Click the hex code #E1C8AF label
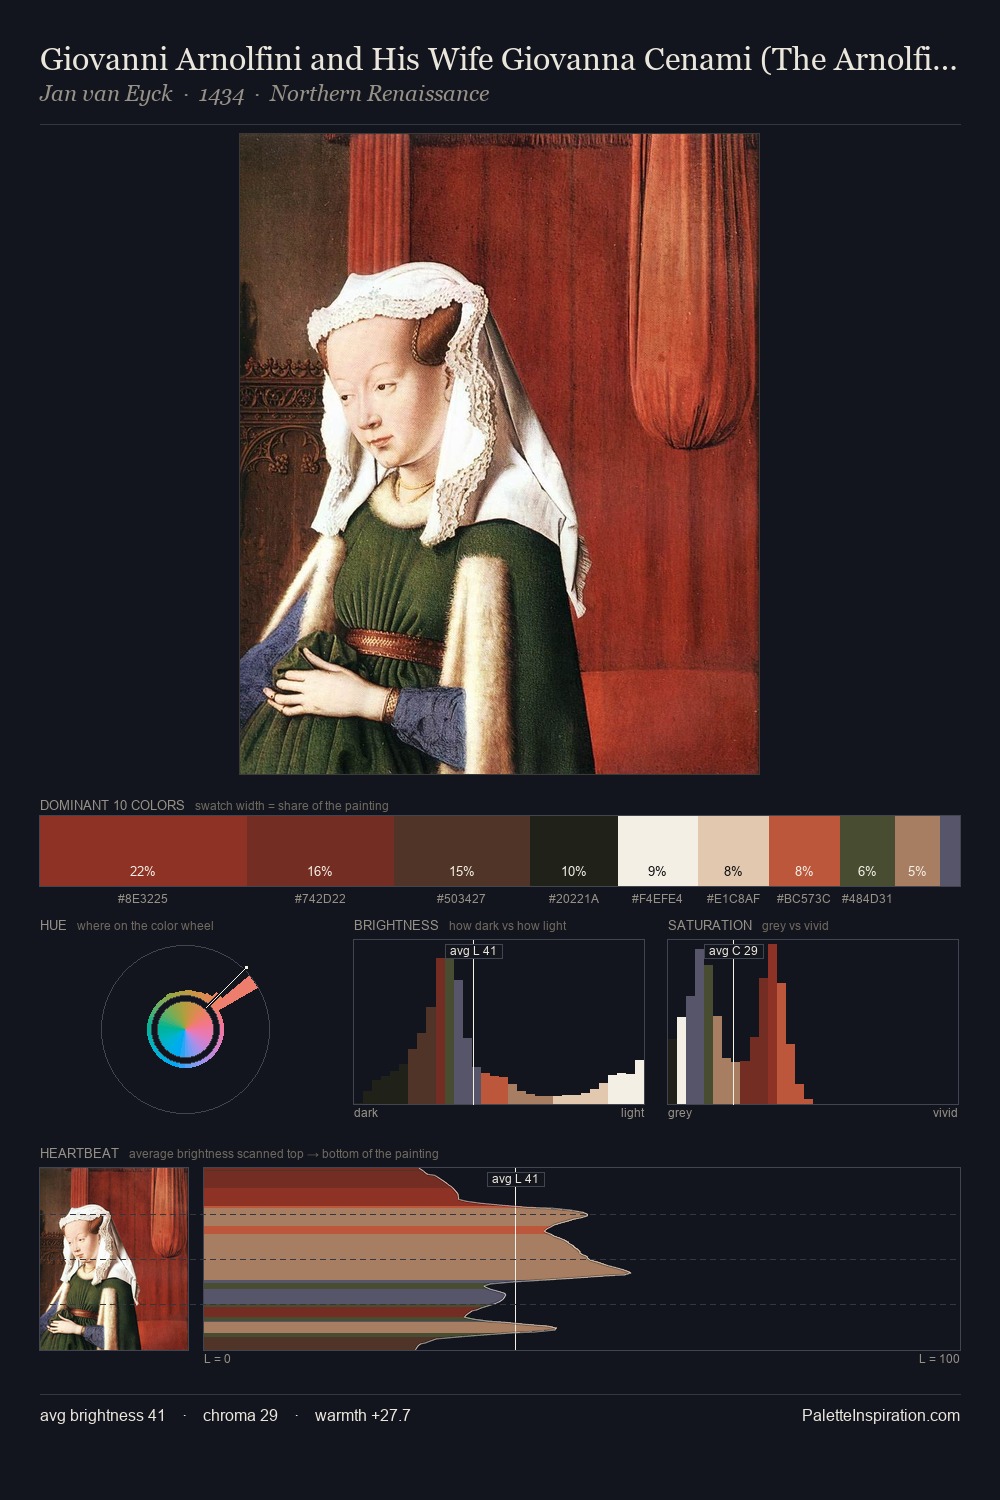 pyautogui.click(x=733, y=899)
